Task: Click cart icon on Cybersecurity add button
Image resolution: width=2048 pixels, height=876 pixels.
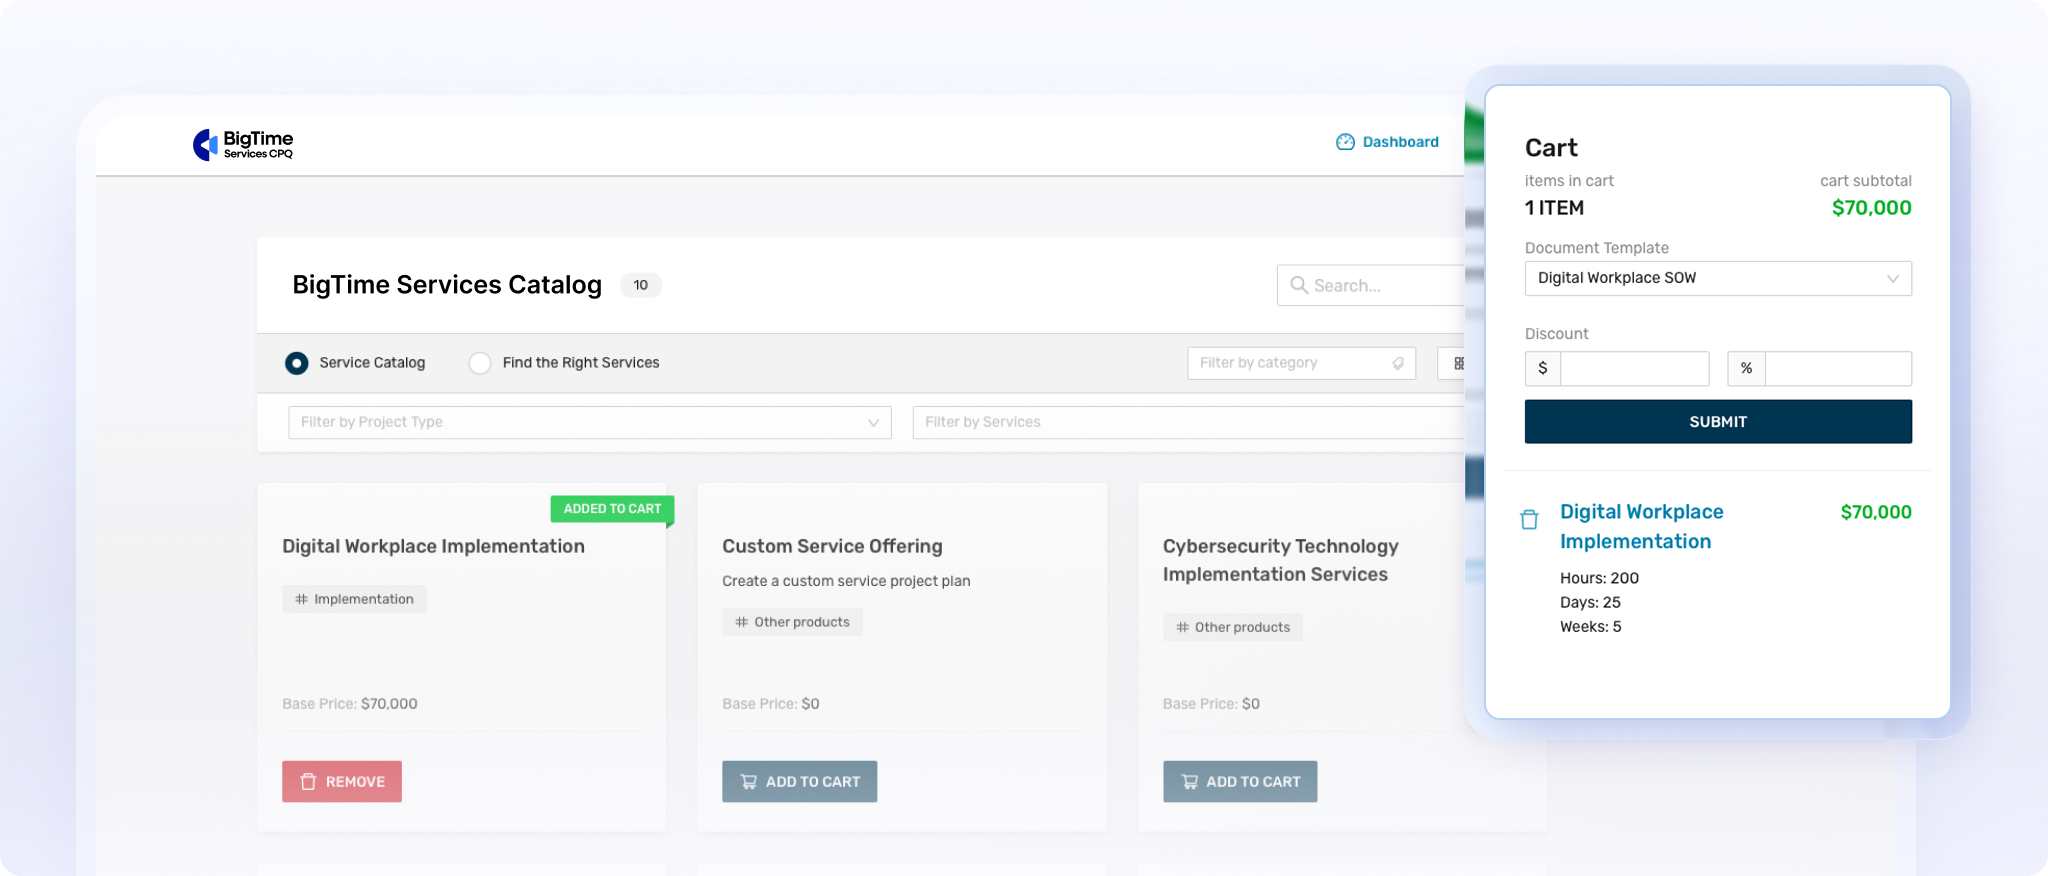Action: (x=1189, y=782)
